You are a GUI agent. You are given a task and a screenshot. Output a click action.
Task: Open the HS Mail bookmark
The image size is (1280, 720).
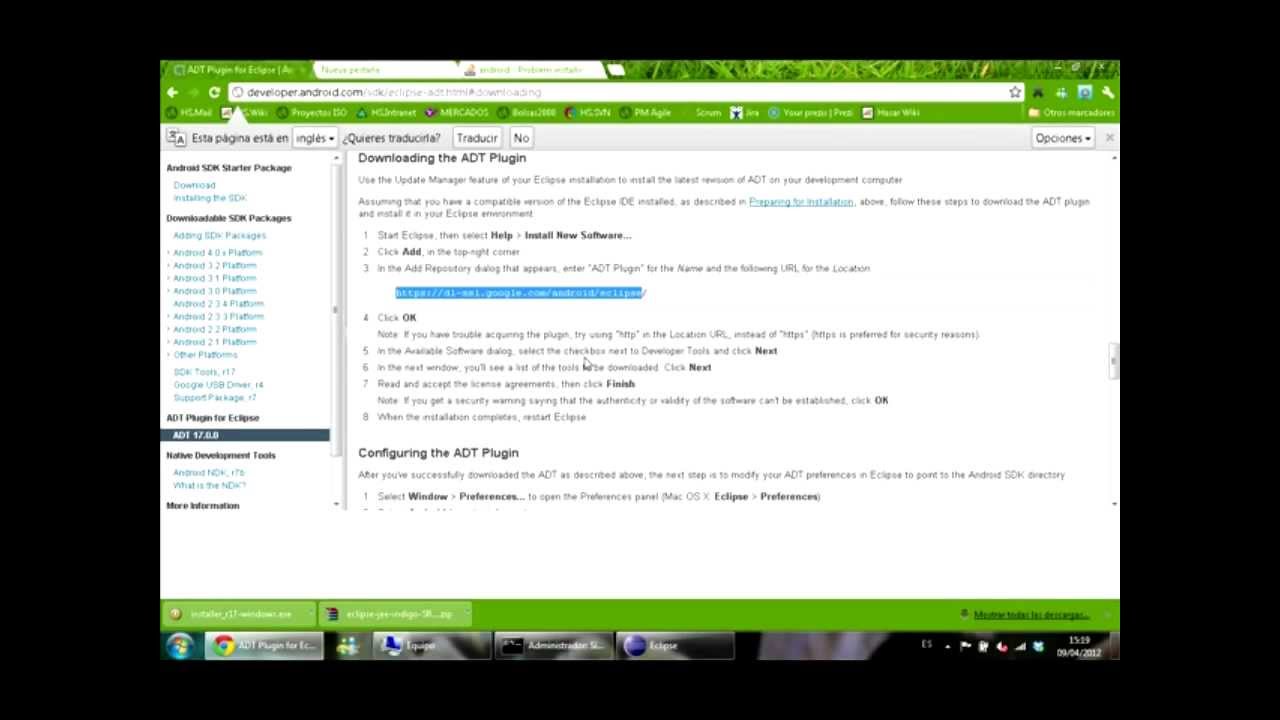(189, 113)
